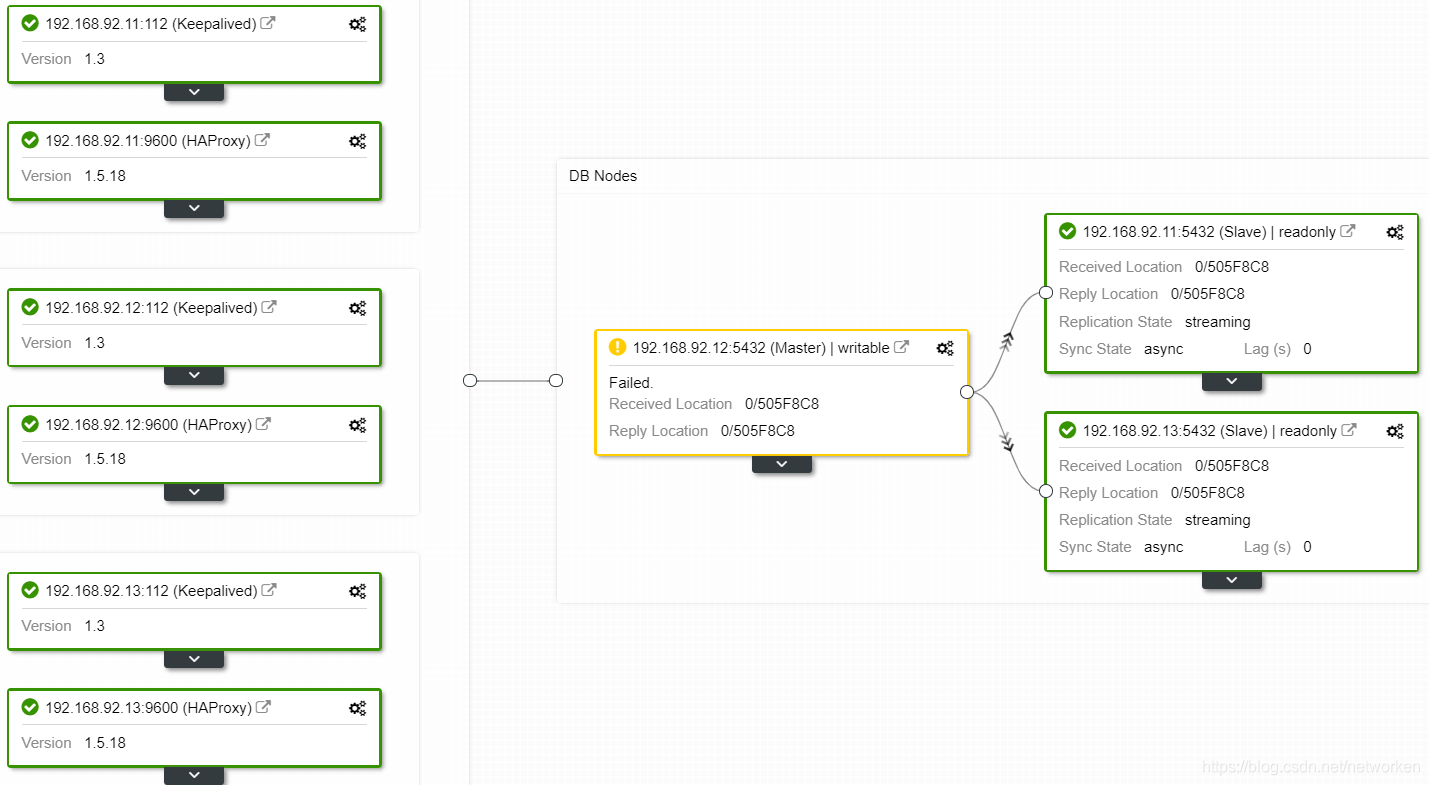Select Master output connector port

(x=967, y=392)
